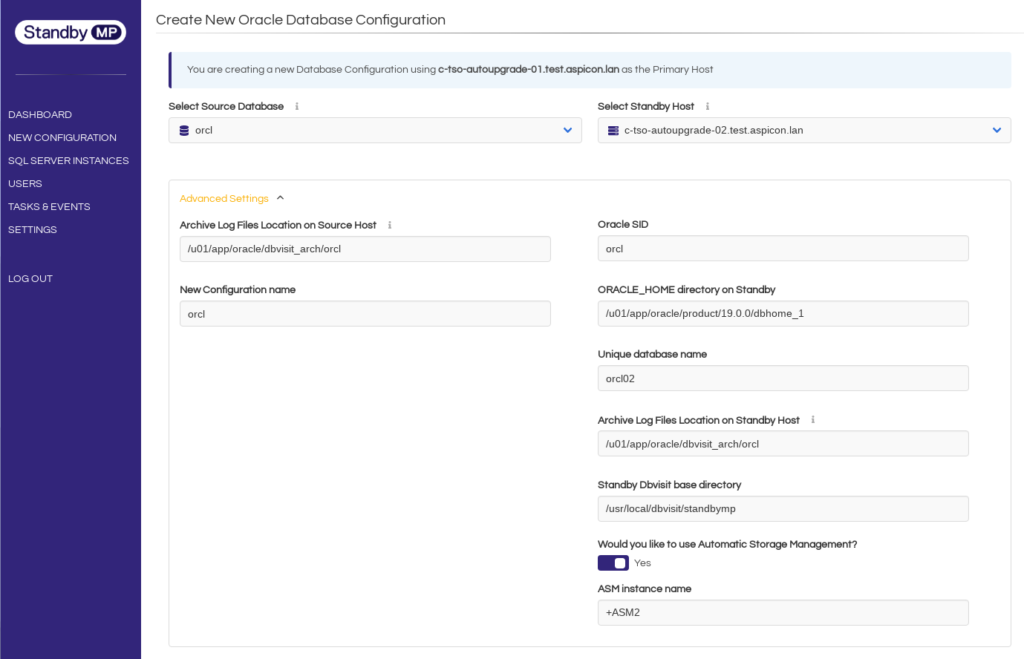
Task: Click 'Create New Oracle Database Configuration' heading
Action: (300, 20)
